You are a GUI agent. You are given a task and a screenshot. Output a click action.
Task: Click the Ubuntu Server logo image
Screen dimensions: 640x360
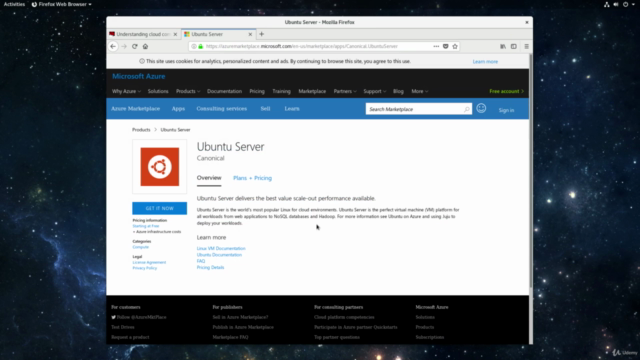(x=160, y=167)
